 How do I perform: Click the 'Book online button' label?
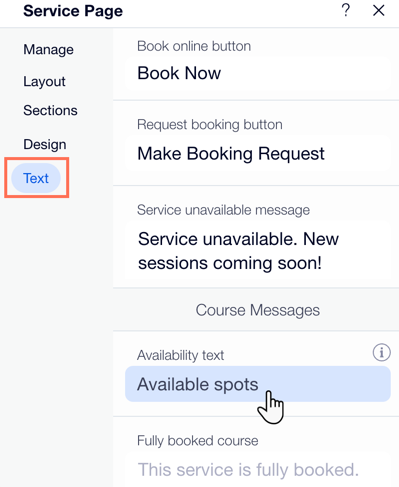pos(194,46)
